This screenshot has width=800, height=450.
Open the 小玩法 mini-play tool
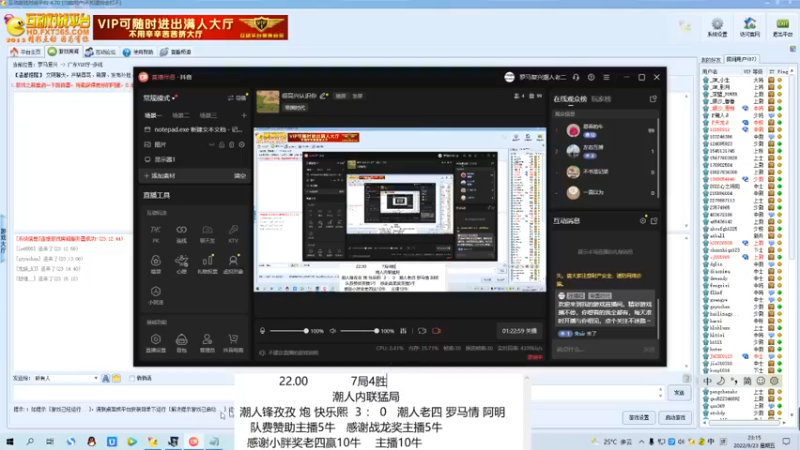point(156,295)
